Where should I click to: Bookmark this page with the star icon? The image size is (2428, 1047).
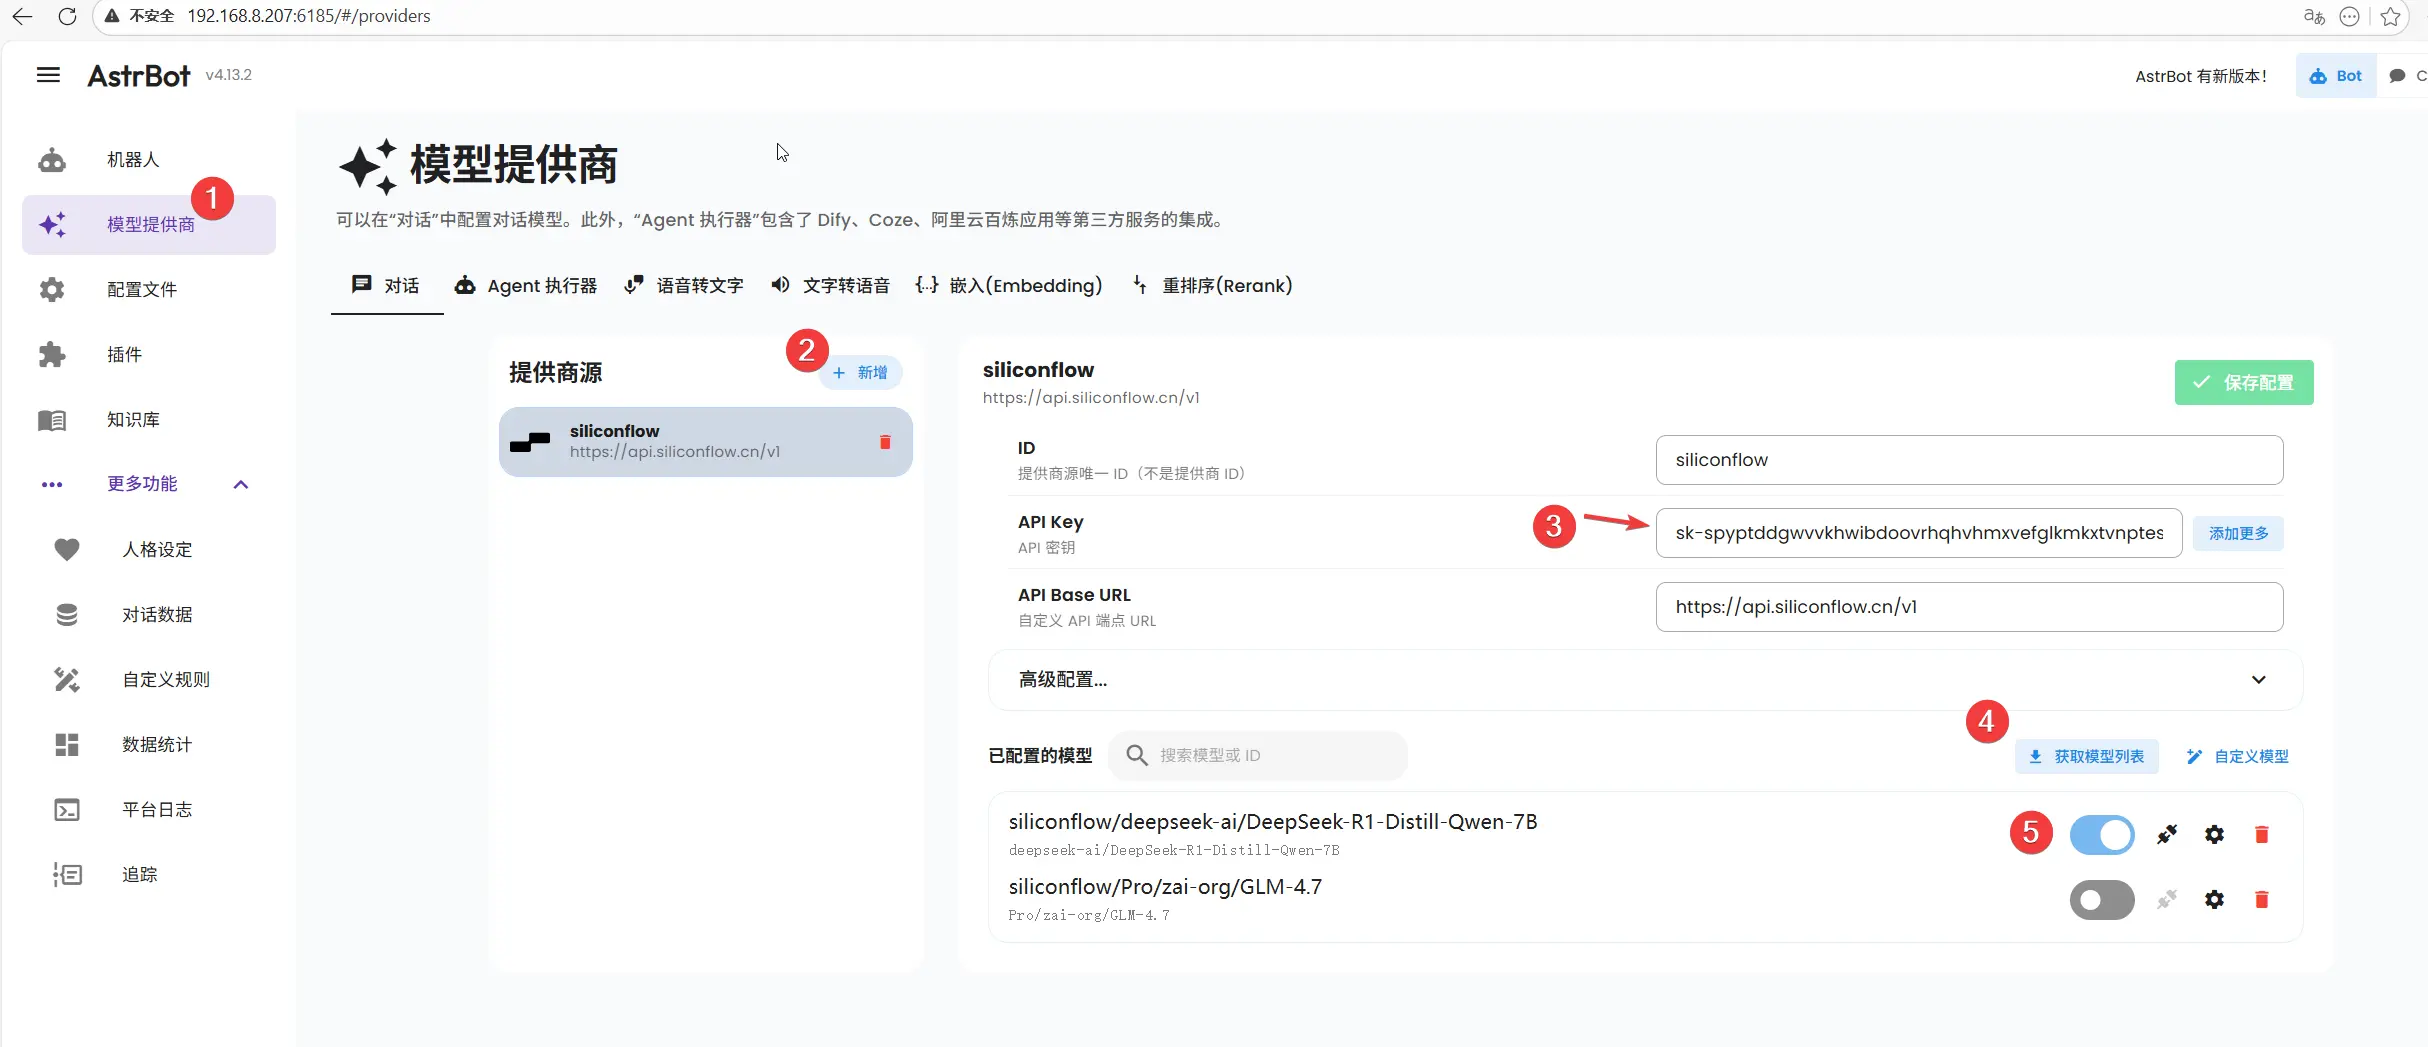2391,17
